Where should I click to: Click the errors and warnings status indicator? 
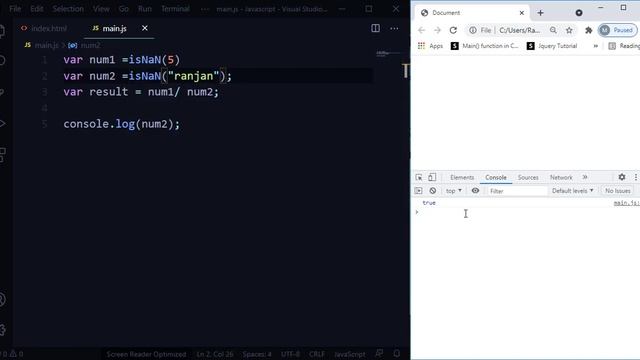tap(12, 354)
